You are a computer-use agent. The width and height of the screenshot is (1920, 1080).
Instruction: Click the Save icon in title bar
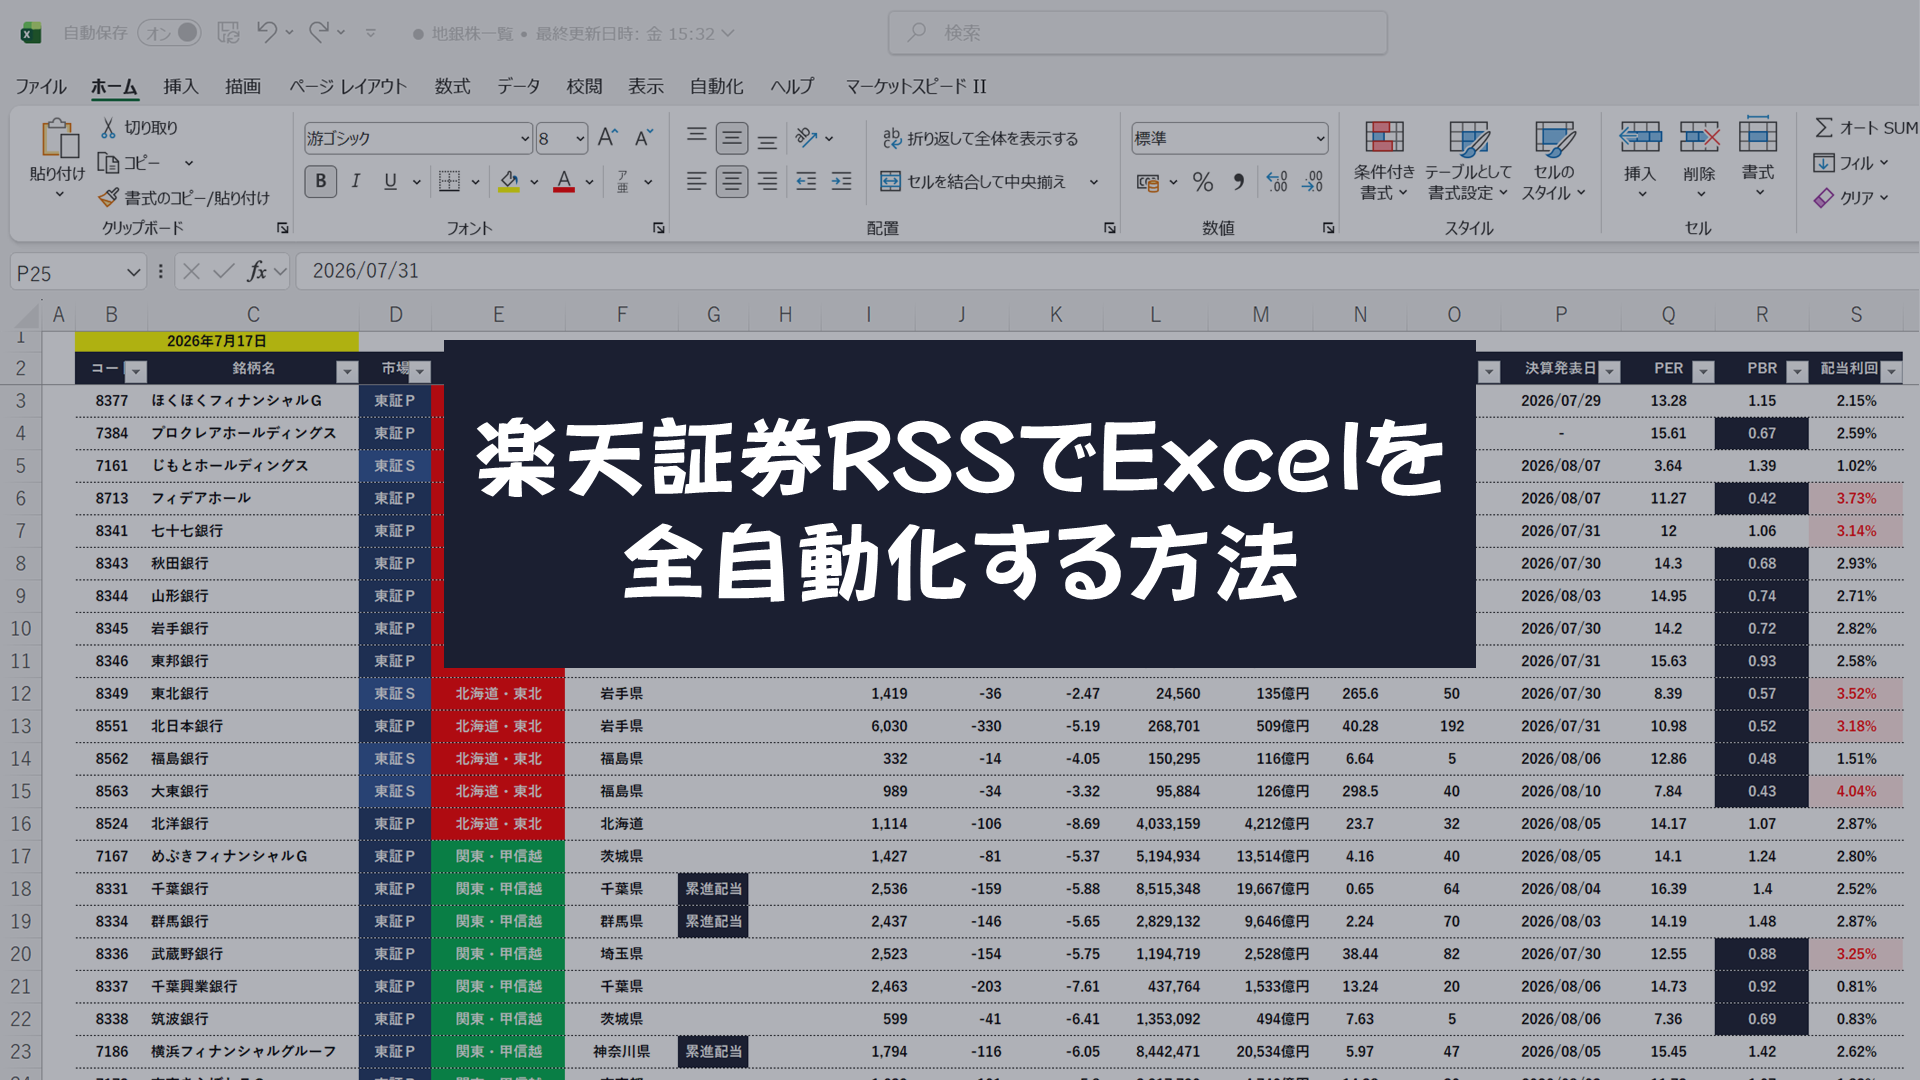coord(228,33)
